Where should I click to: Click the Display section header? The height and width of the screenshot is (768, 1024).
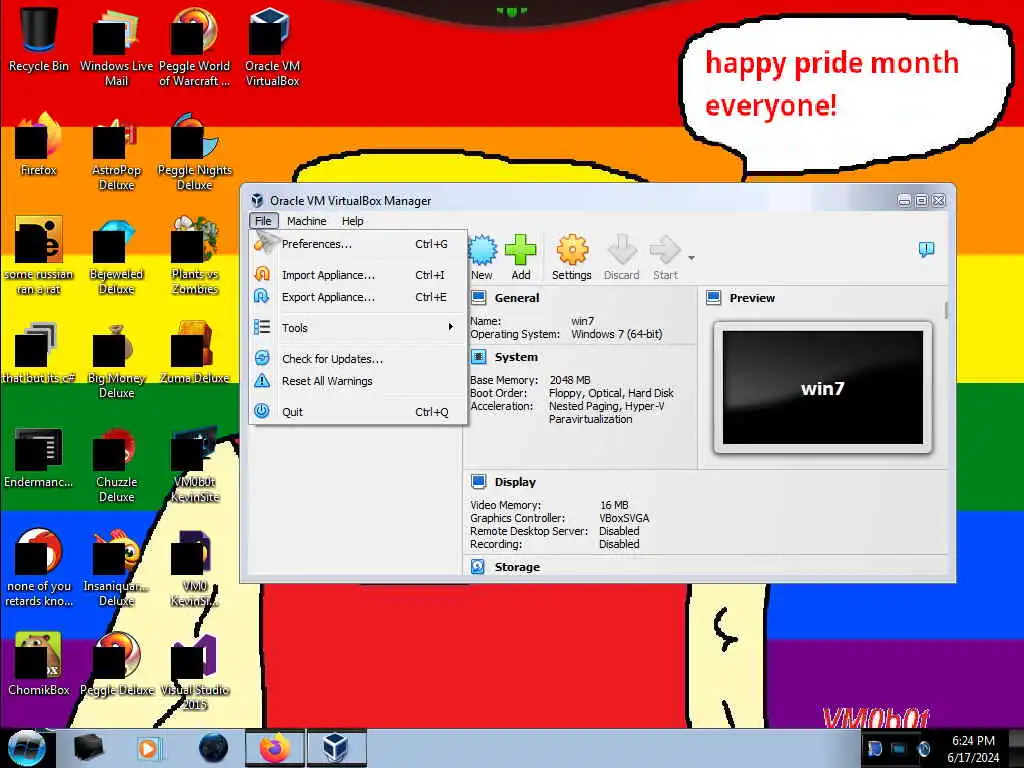click(515, 482)
